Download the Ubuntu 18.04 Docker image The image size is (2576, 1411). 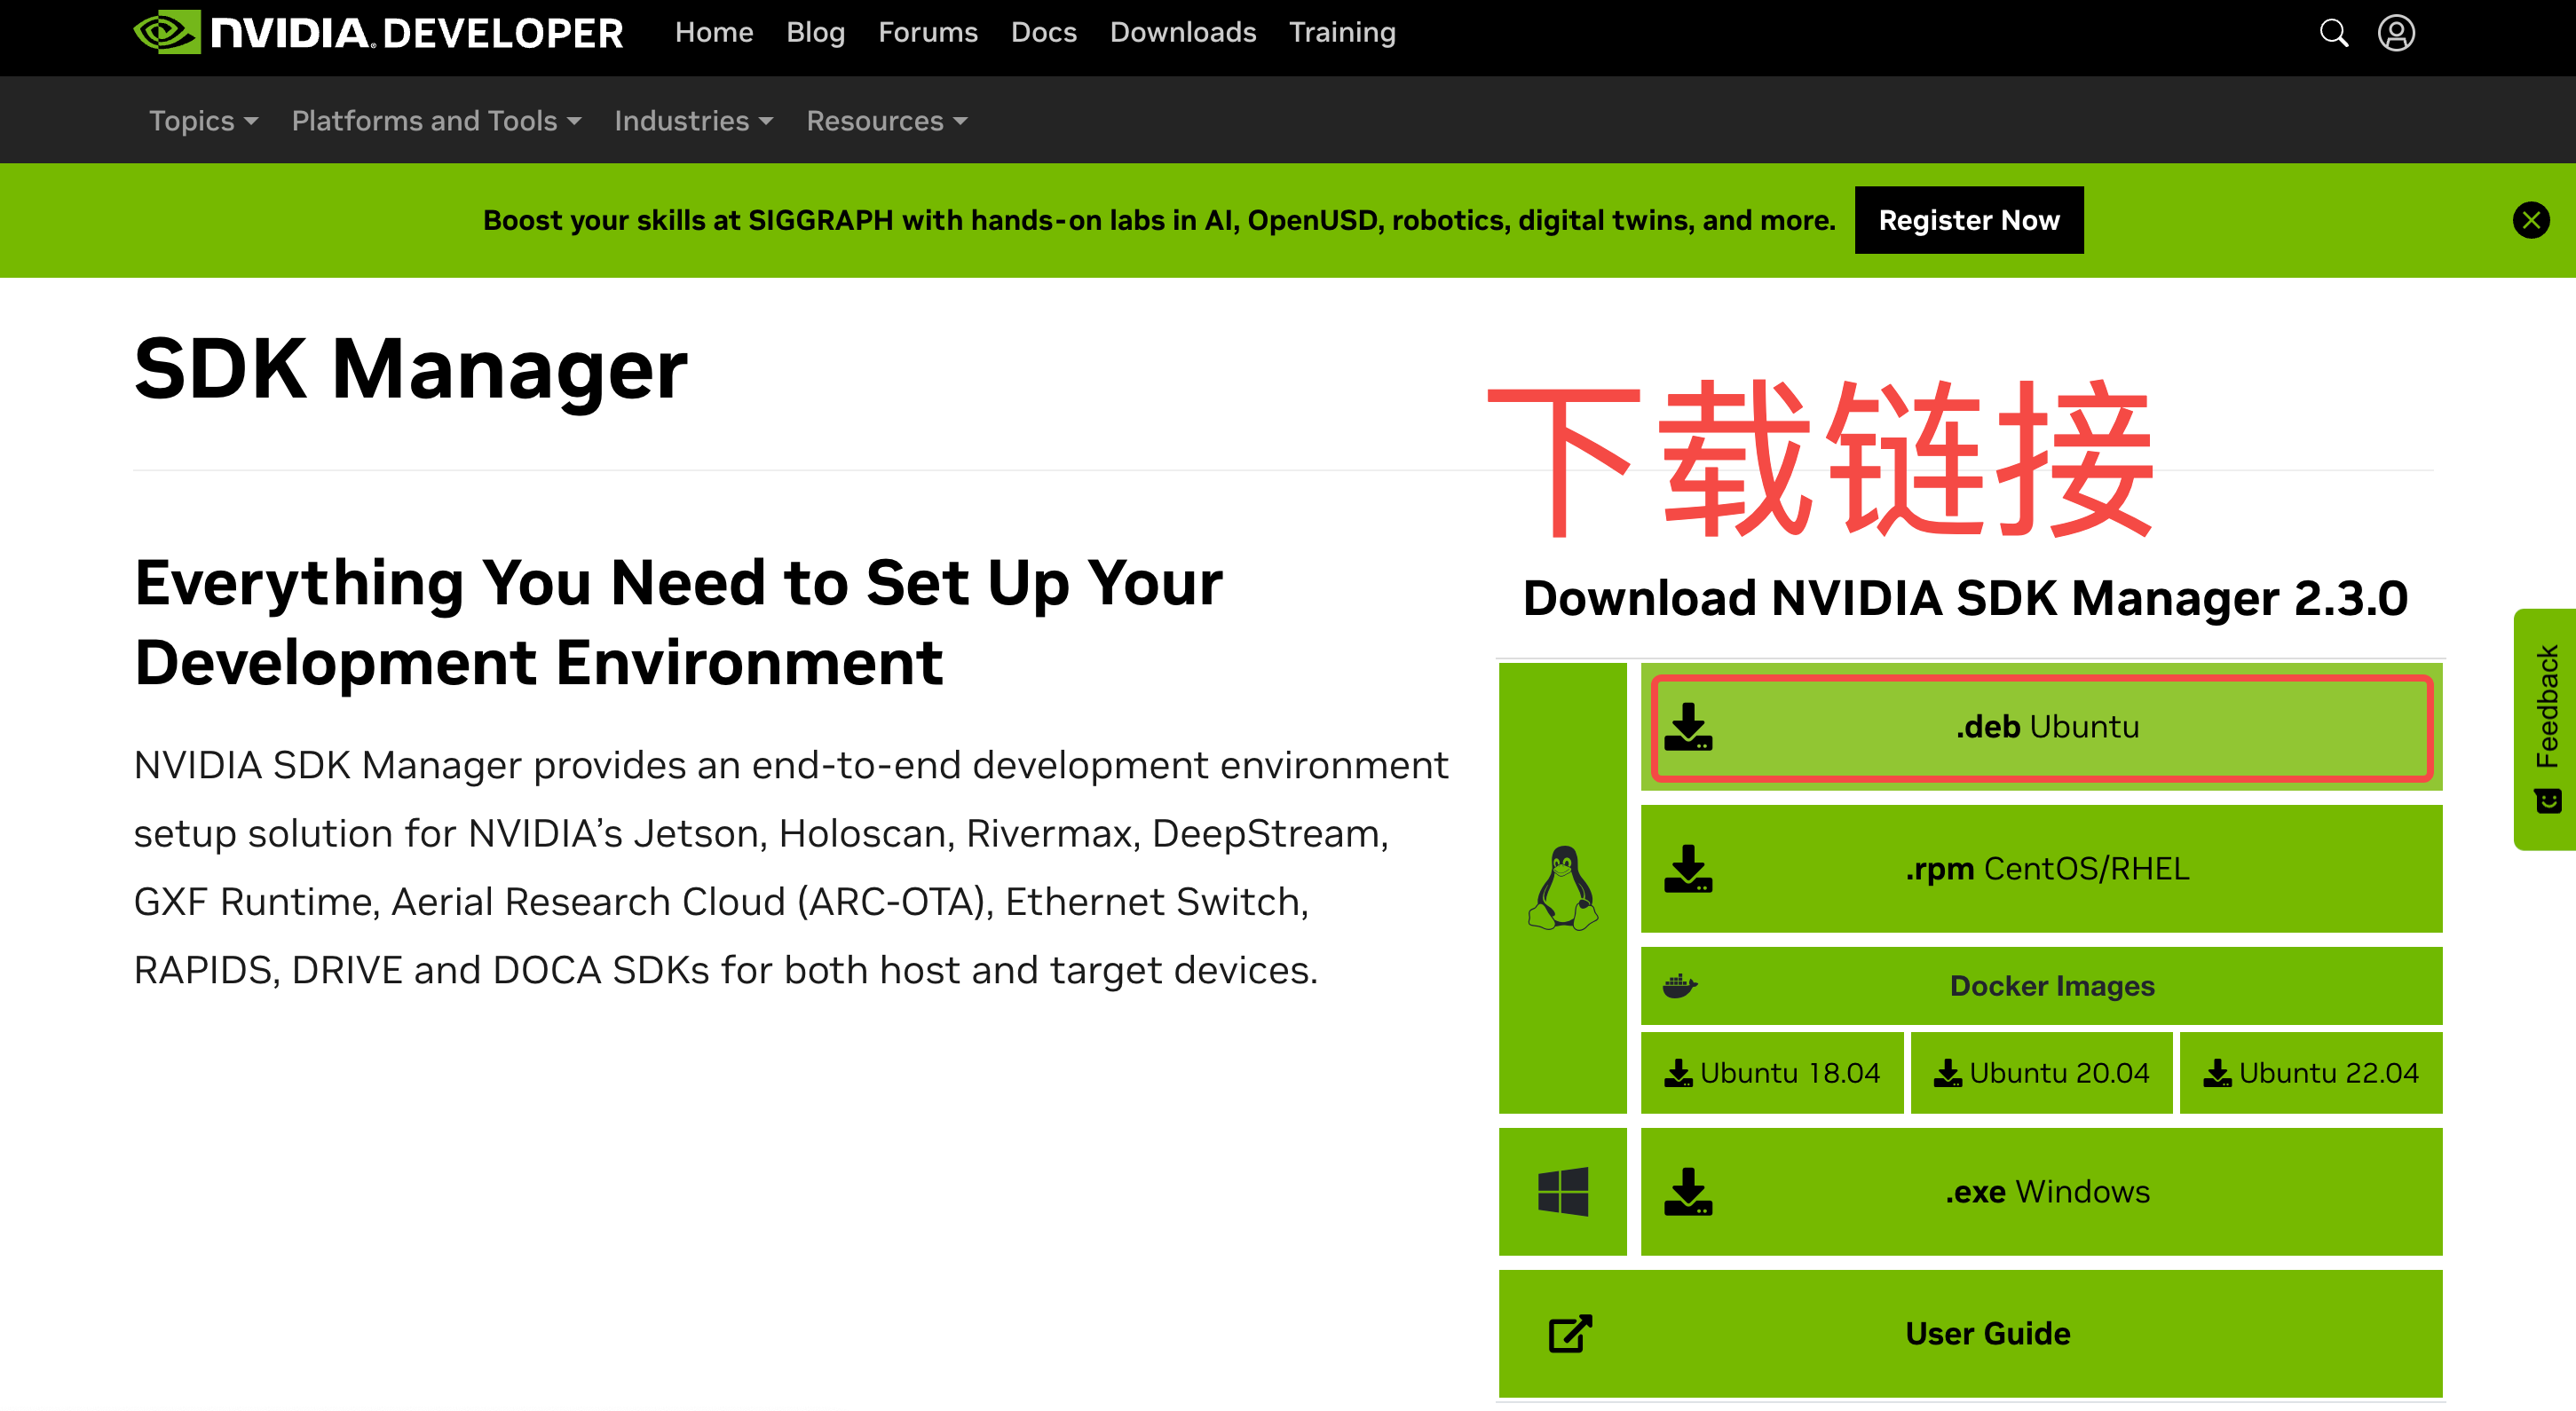[x=1772, y=1073]
